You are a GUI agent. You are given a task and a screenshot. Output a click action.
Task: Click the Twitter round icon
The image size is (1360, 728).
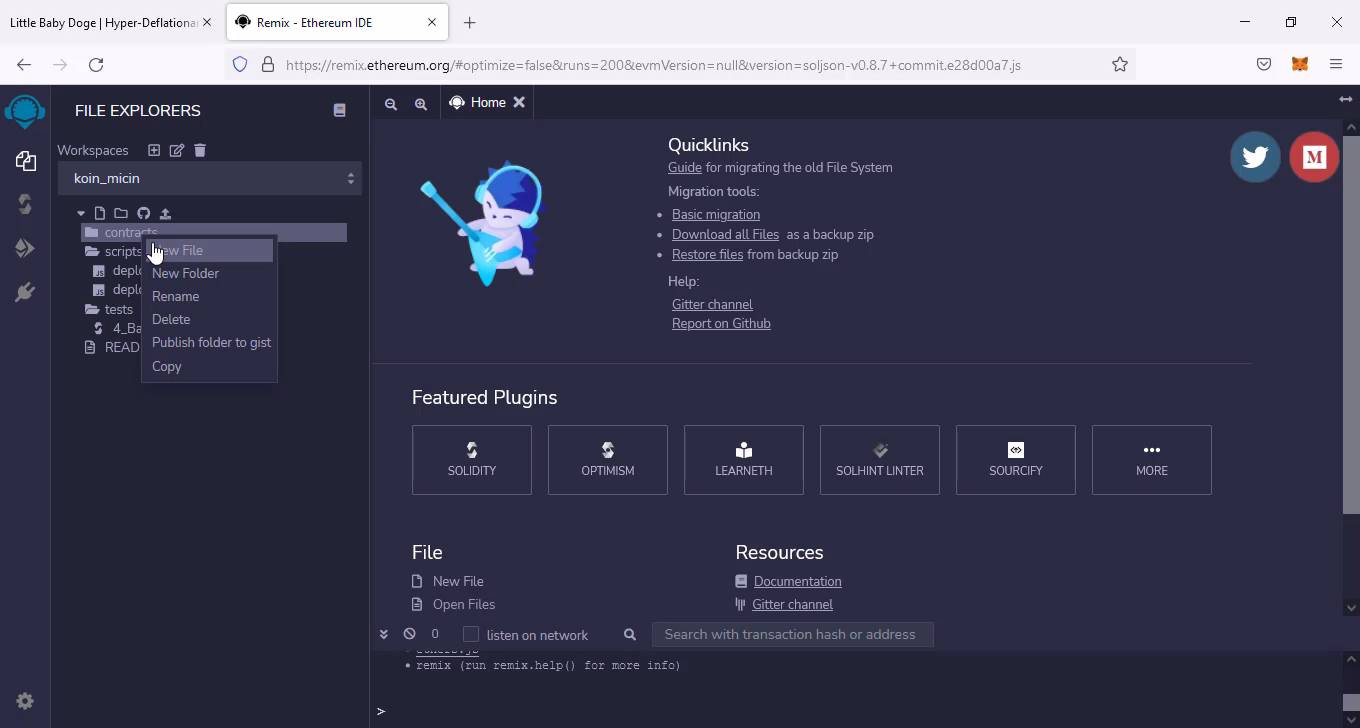click(x=1255, y=157)
